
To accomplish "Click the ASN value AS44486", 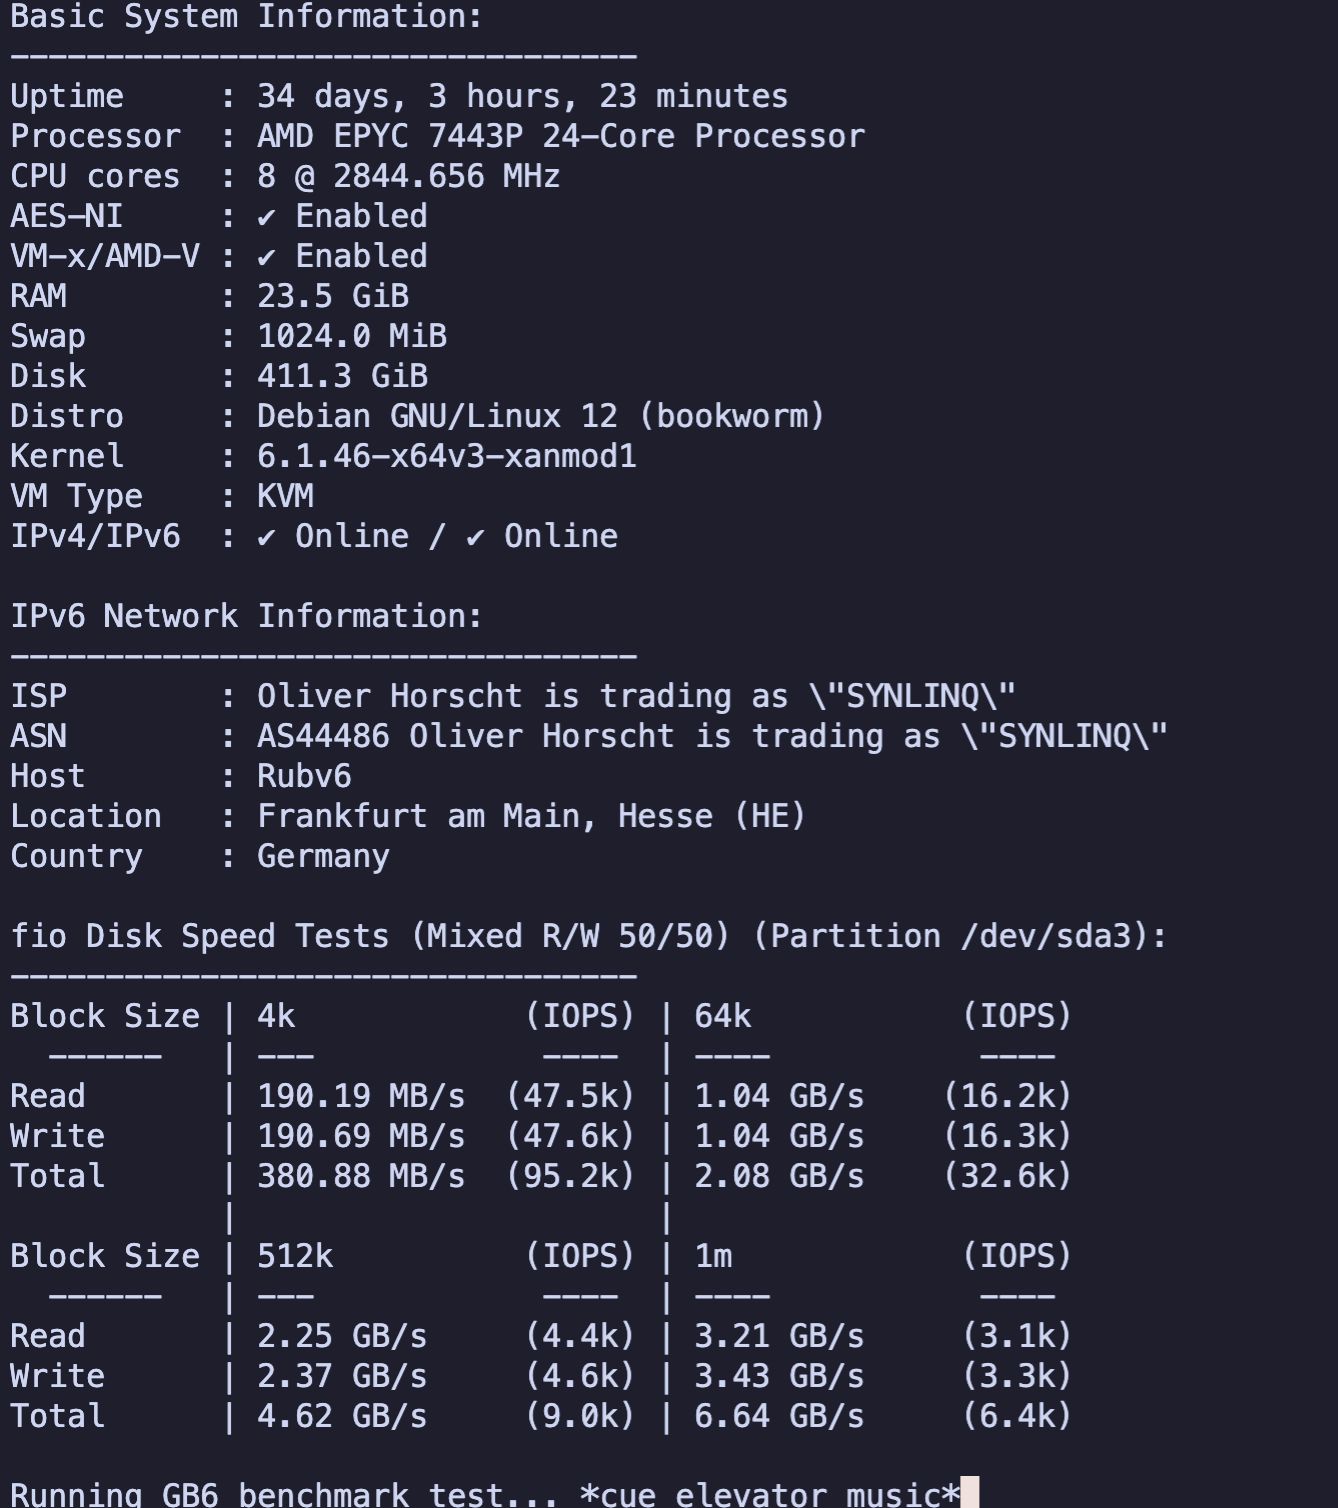I will (323, 736).
